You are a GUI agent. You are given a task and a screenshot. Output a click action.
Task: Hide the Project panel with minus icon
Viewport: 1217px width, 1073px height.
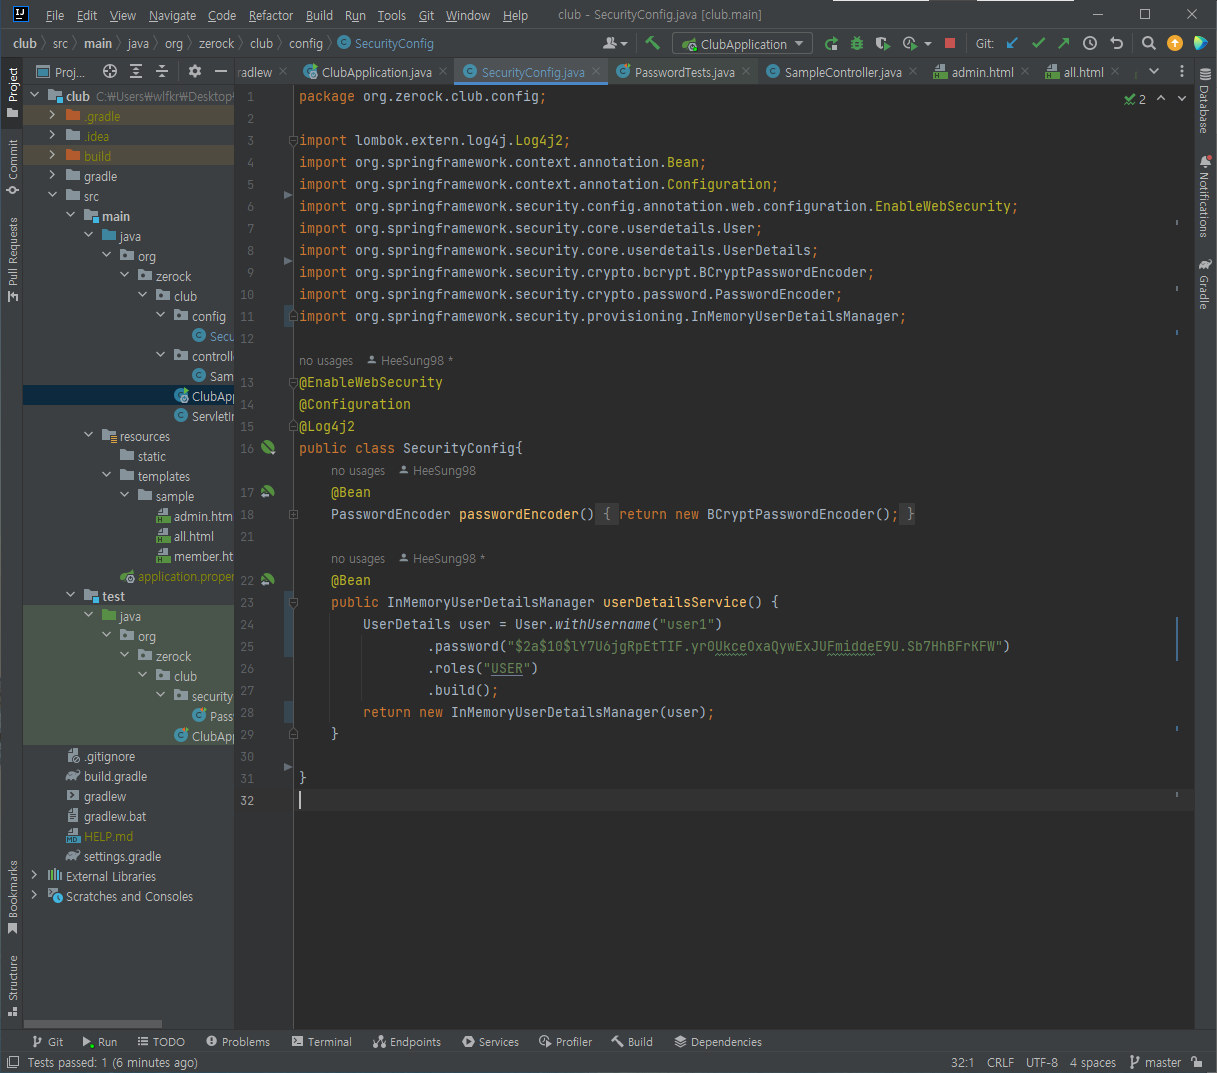pyautogui.click(x=221, y=71)
